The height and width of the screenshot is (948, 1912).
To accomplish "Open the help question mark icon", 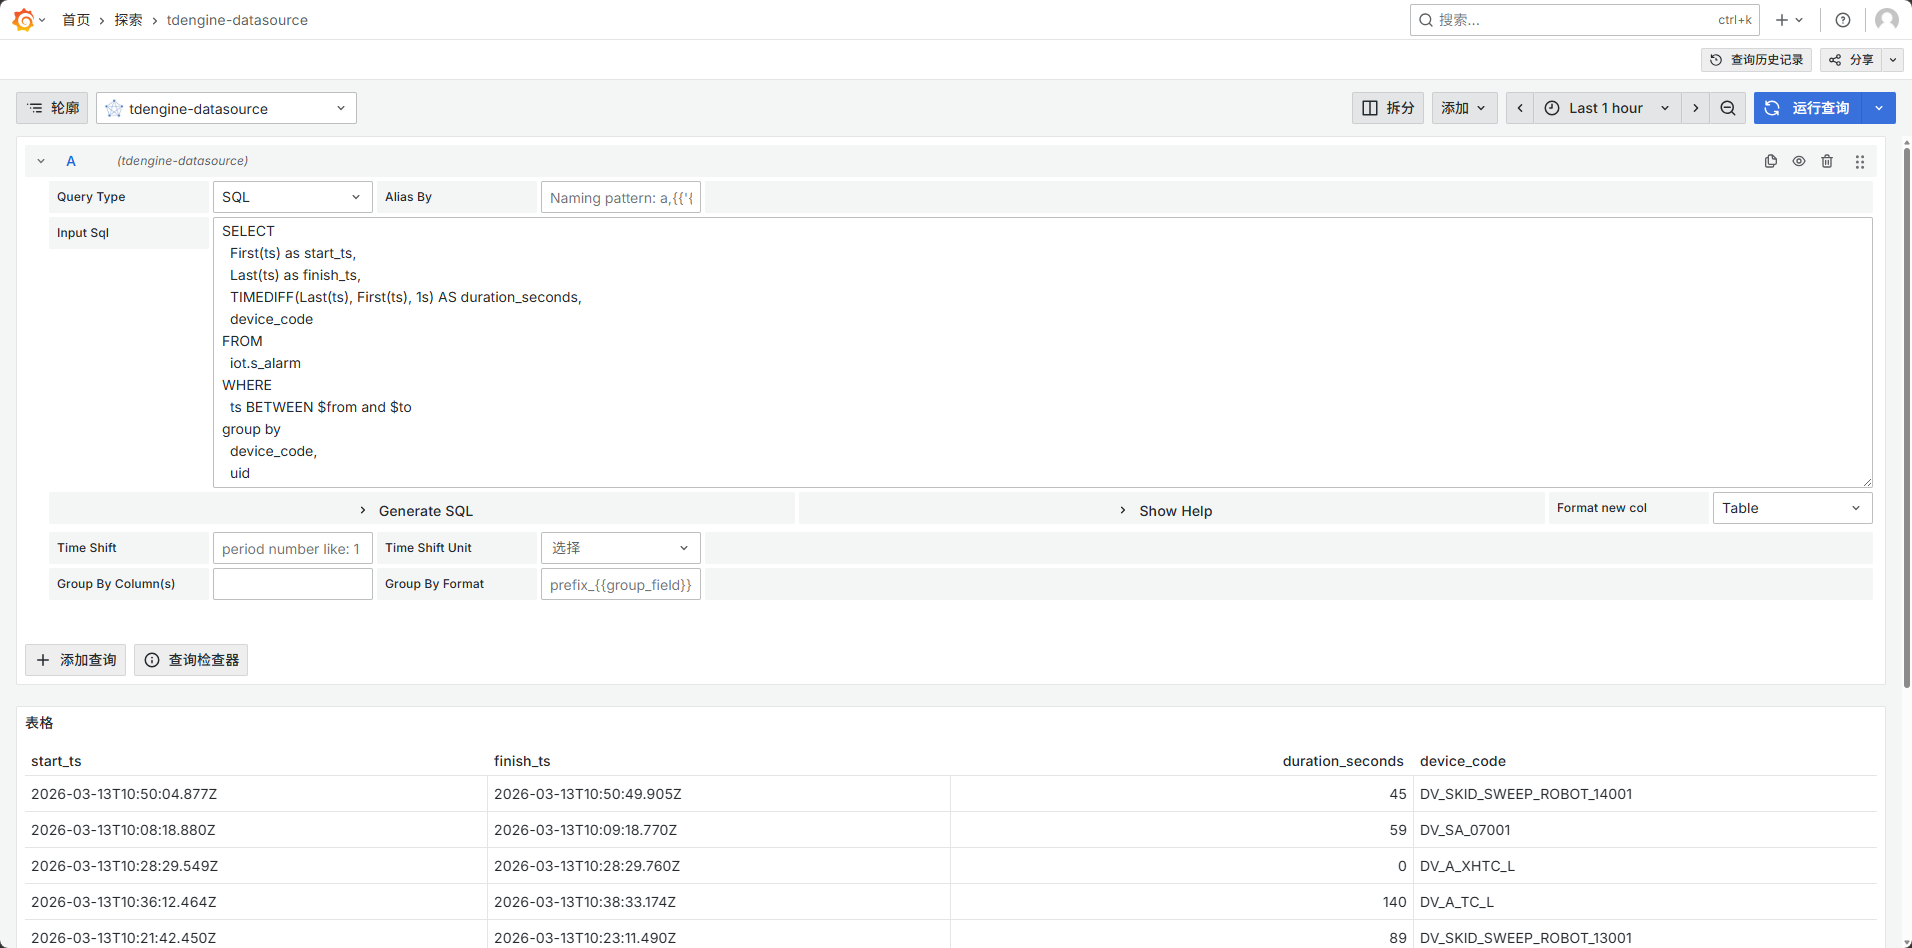I will point(1843,20).
